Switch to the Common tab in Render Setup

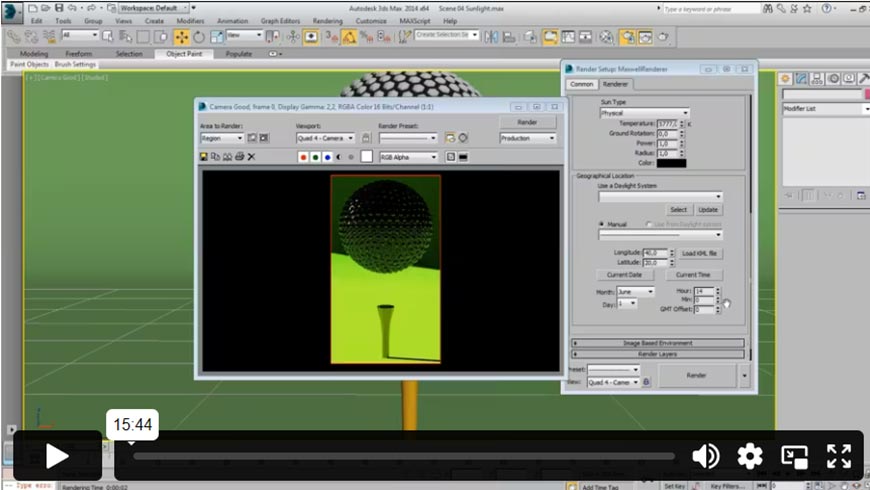pyautogui.click(x=581, y=84)
